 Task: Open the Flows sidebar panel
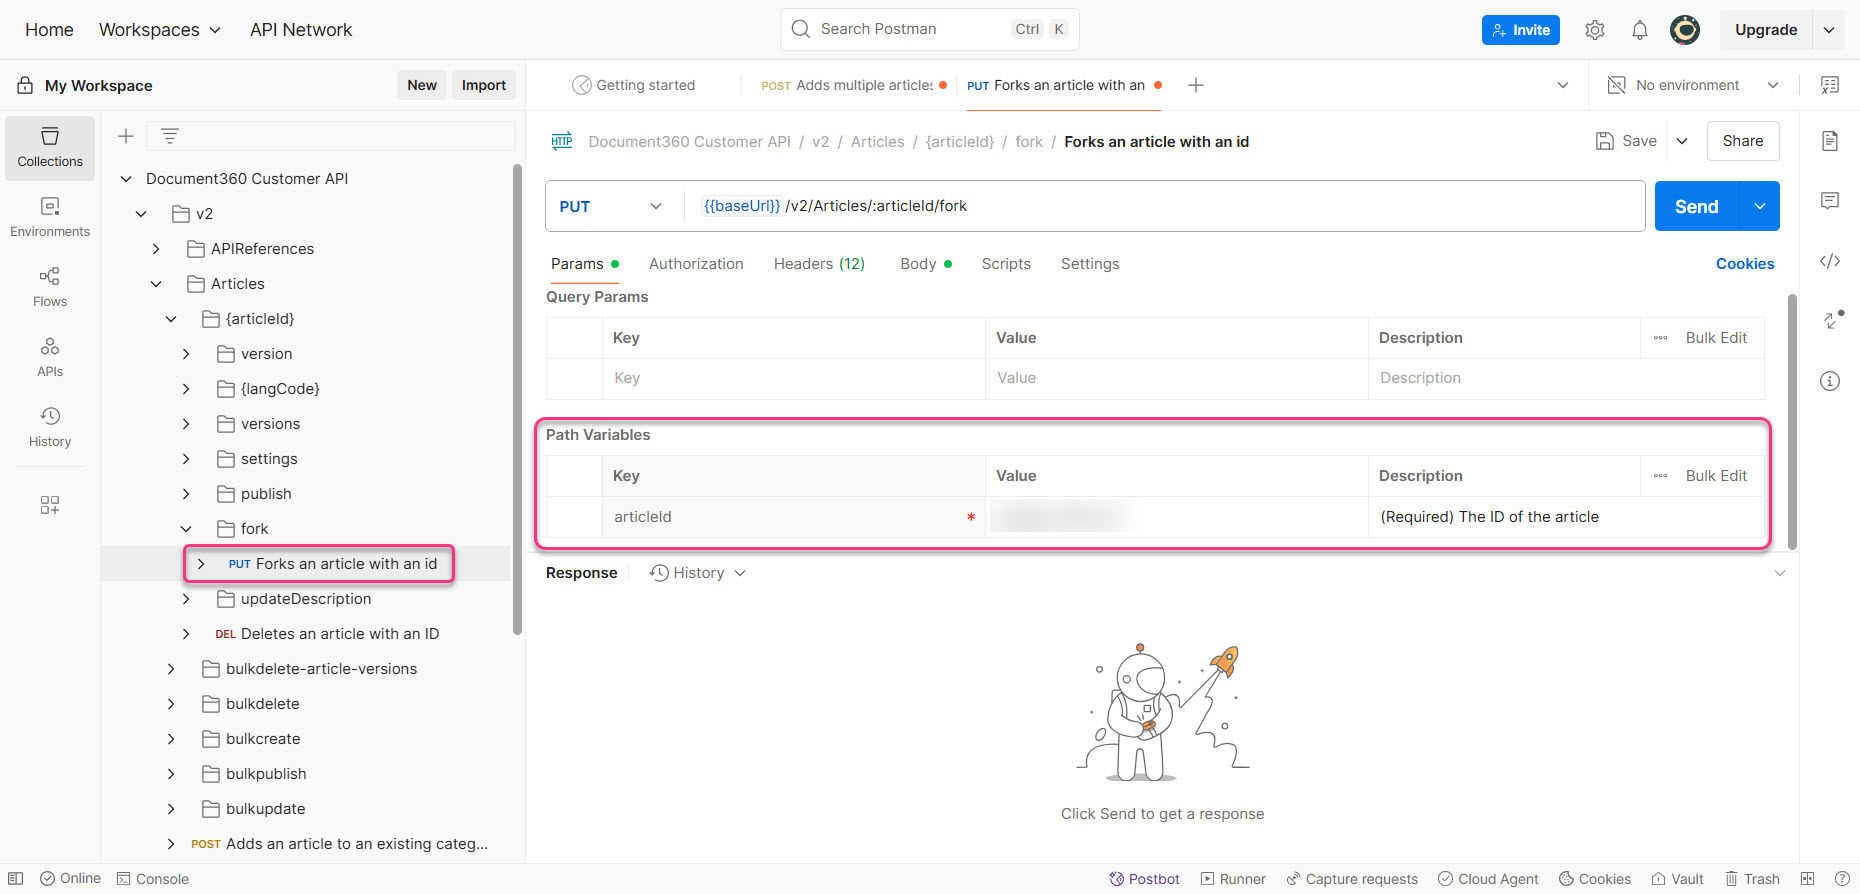(x=50, y=287)
